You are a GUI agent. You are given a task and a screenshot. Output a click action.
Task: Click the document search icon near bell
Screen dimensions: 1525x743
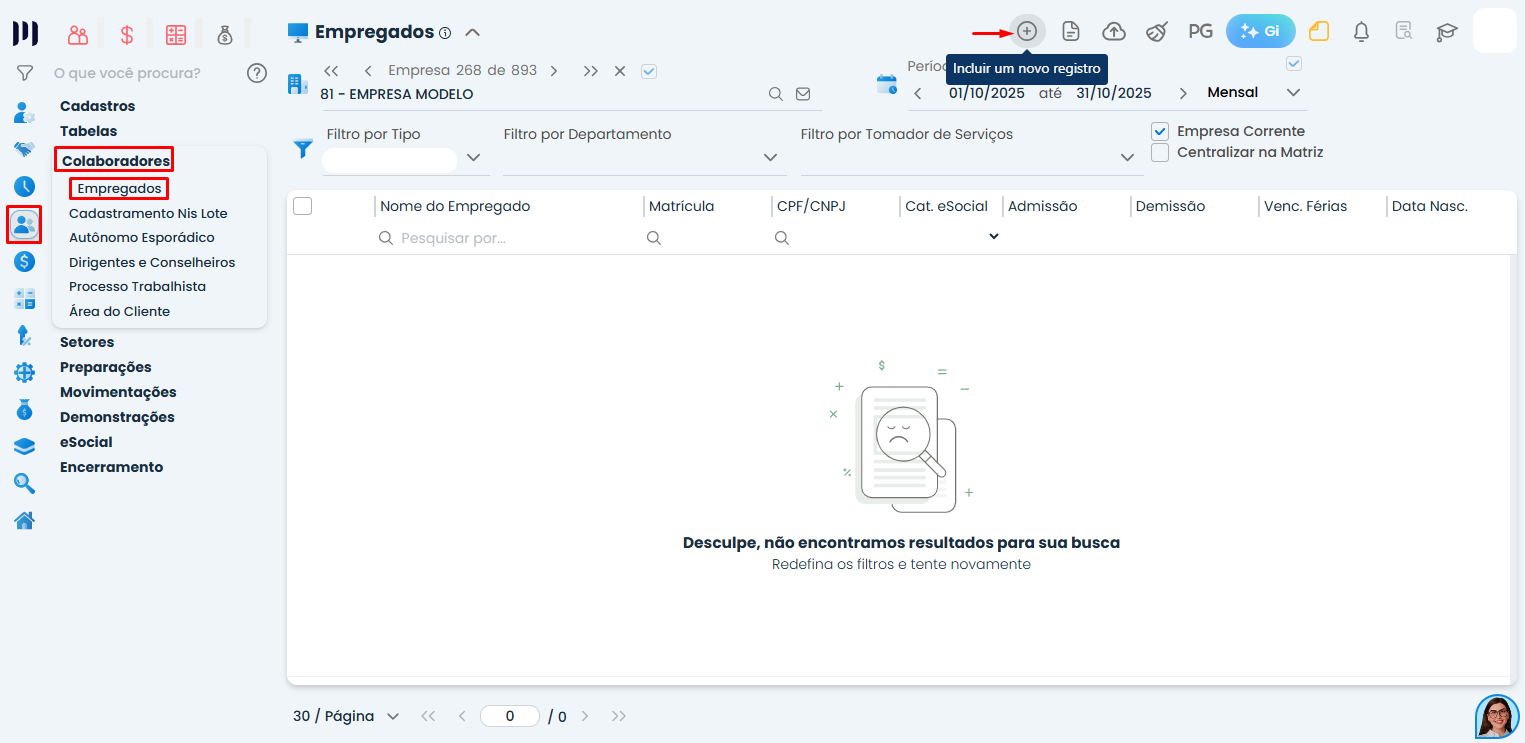click(x=1404, y=31)
